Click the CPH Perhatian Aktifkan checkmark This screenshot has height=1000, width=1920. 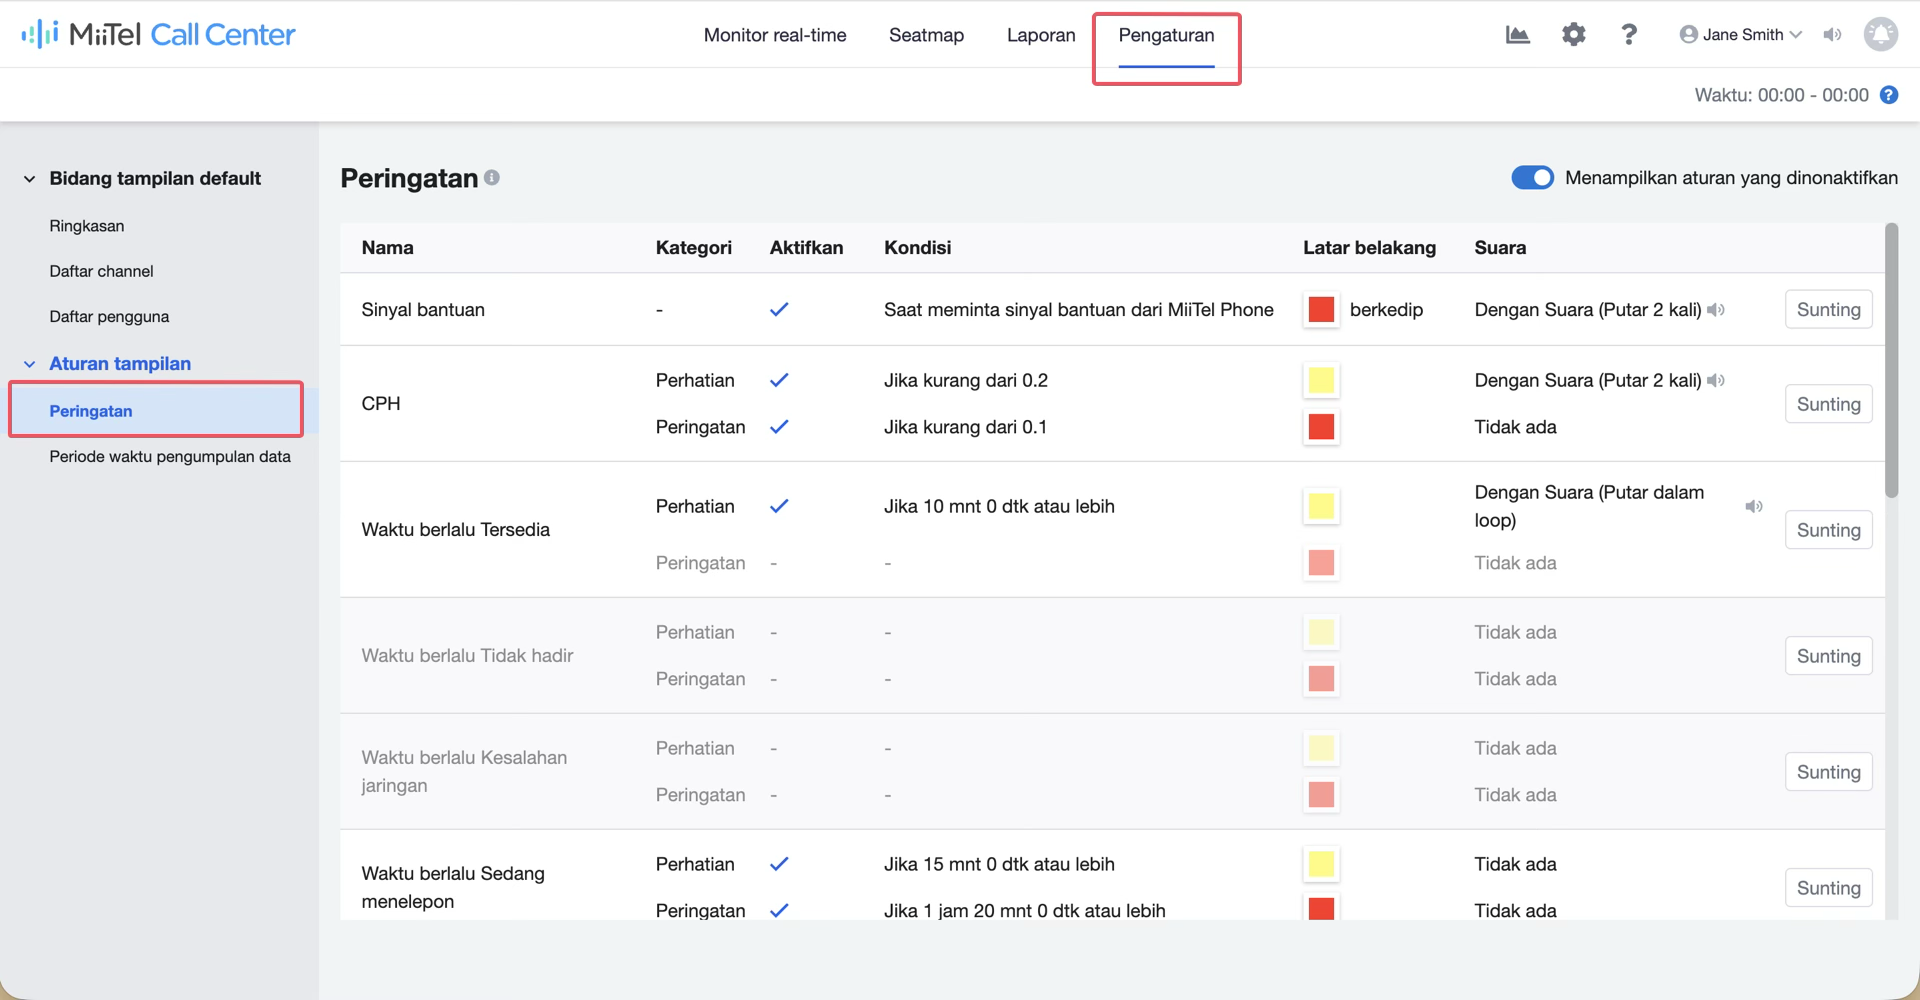pyautogui.click(x=779, y=380)
